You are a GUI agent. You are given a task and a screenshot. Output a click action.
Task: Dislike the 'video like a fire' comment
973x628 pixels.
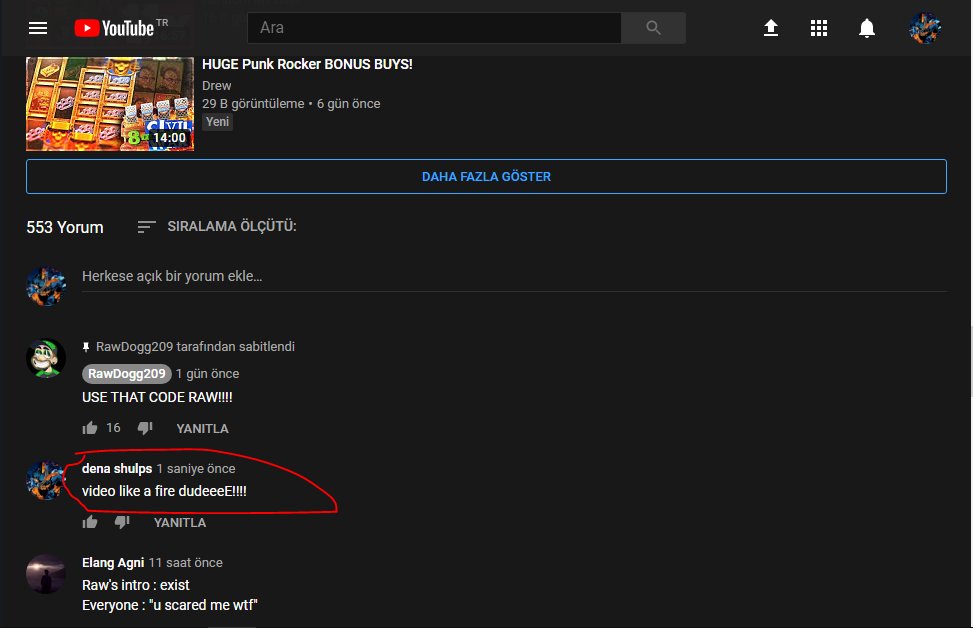coord(122,522)
